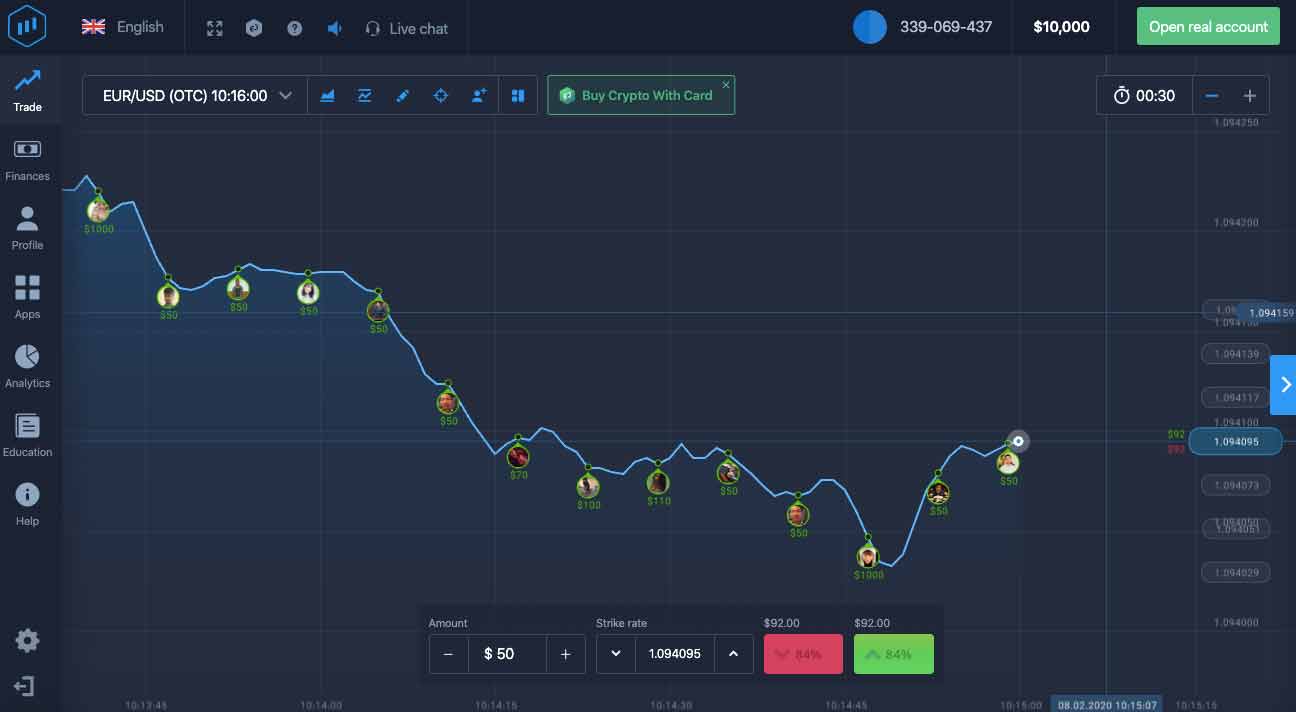1296x712 pixels.
Task: Decrease the trade amount with the minus stepper
Action: [449, 654]
